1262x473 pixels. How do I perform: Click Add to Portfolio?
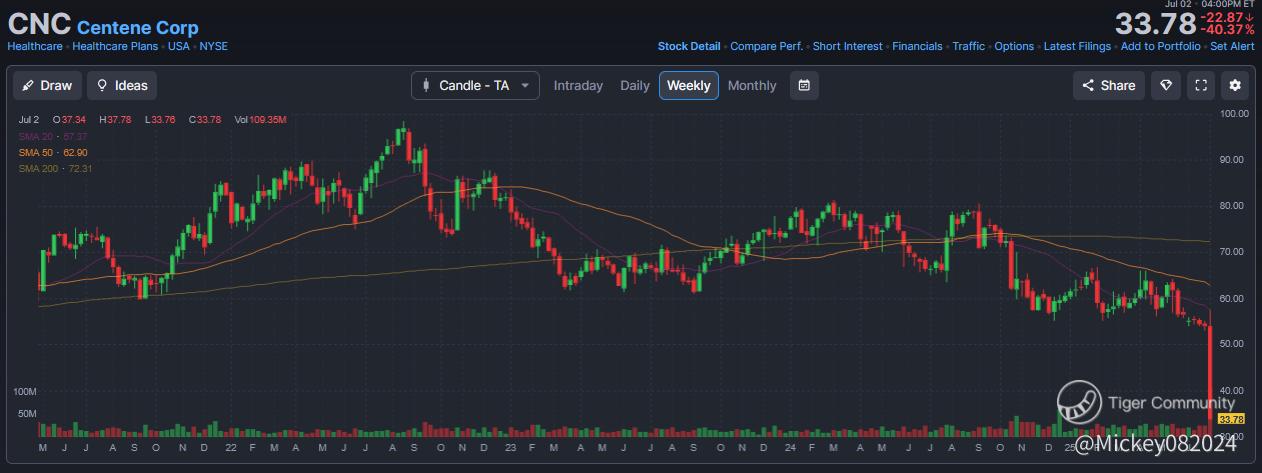pos(1160,46)
